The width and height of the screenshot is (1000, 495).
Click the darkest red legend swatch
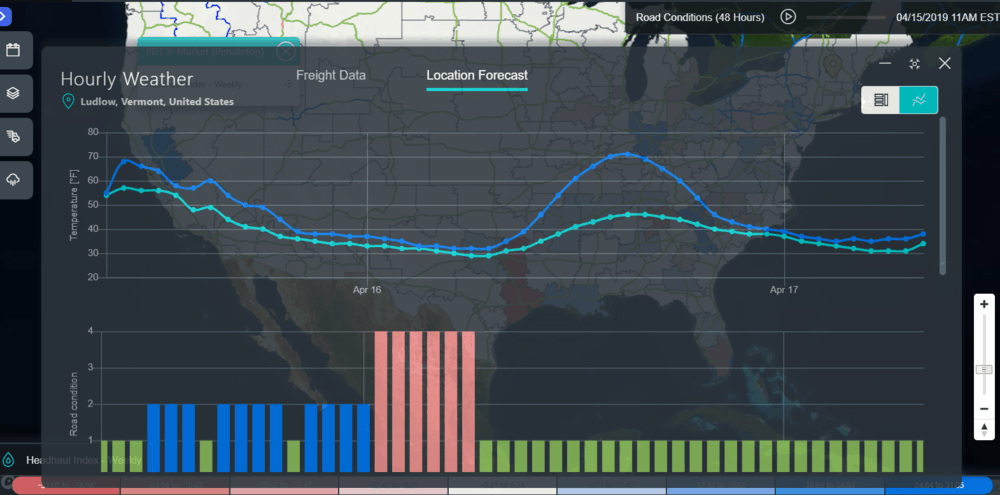pyautogui.click(x=66, y=485)
